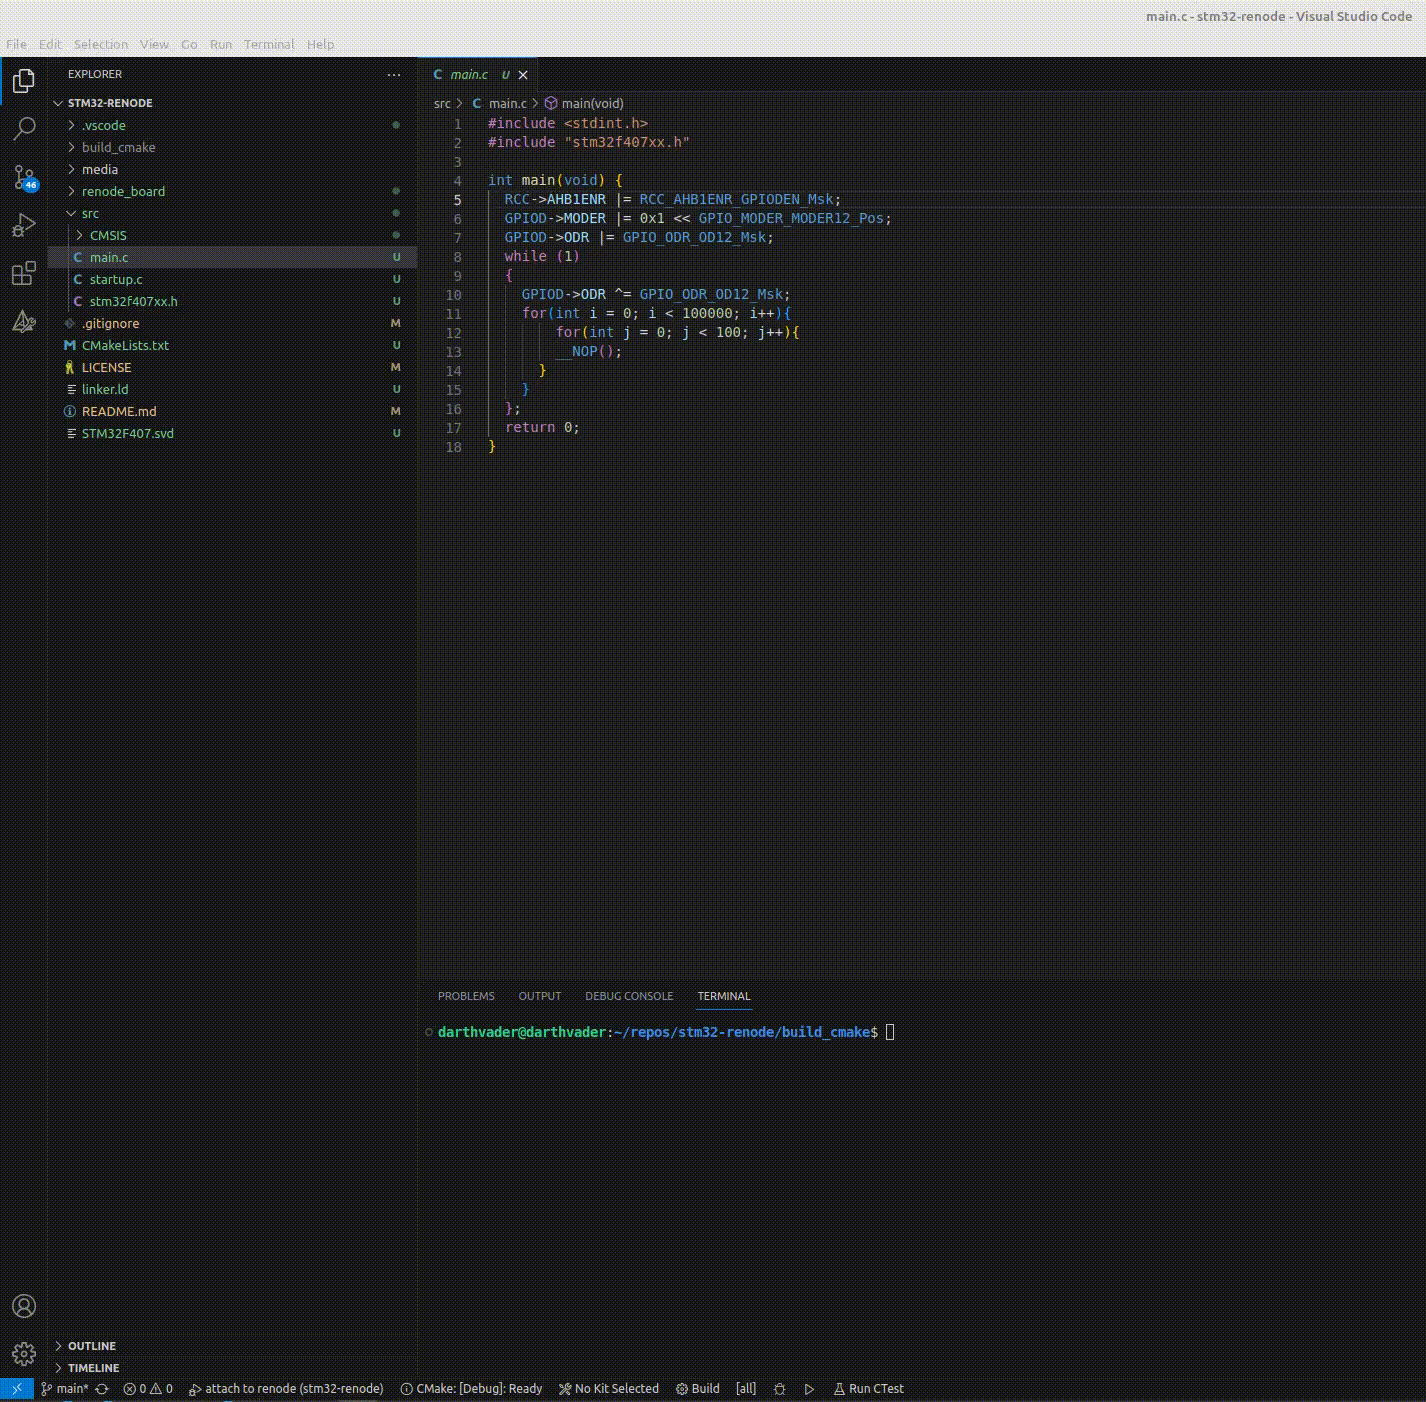This screenshot has width=1426, height=1402.
Task: Open startup.c from the explorer
Action: 232,279
